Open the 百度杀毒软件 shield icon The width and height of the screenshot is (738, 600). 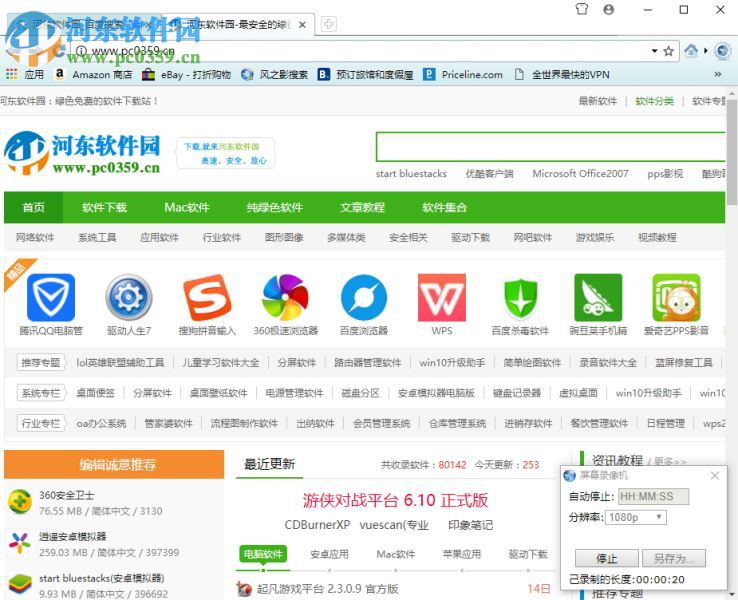coord(520,297)
